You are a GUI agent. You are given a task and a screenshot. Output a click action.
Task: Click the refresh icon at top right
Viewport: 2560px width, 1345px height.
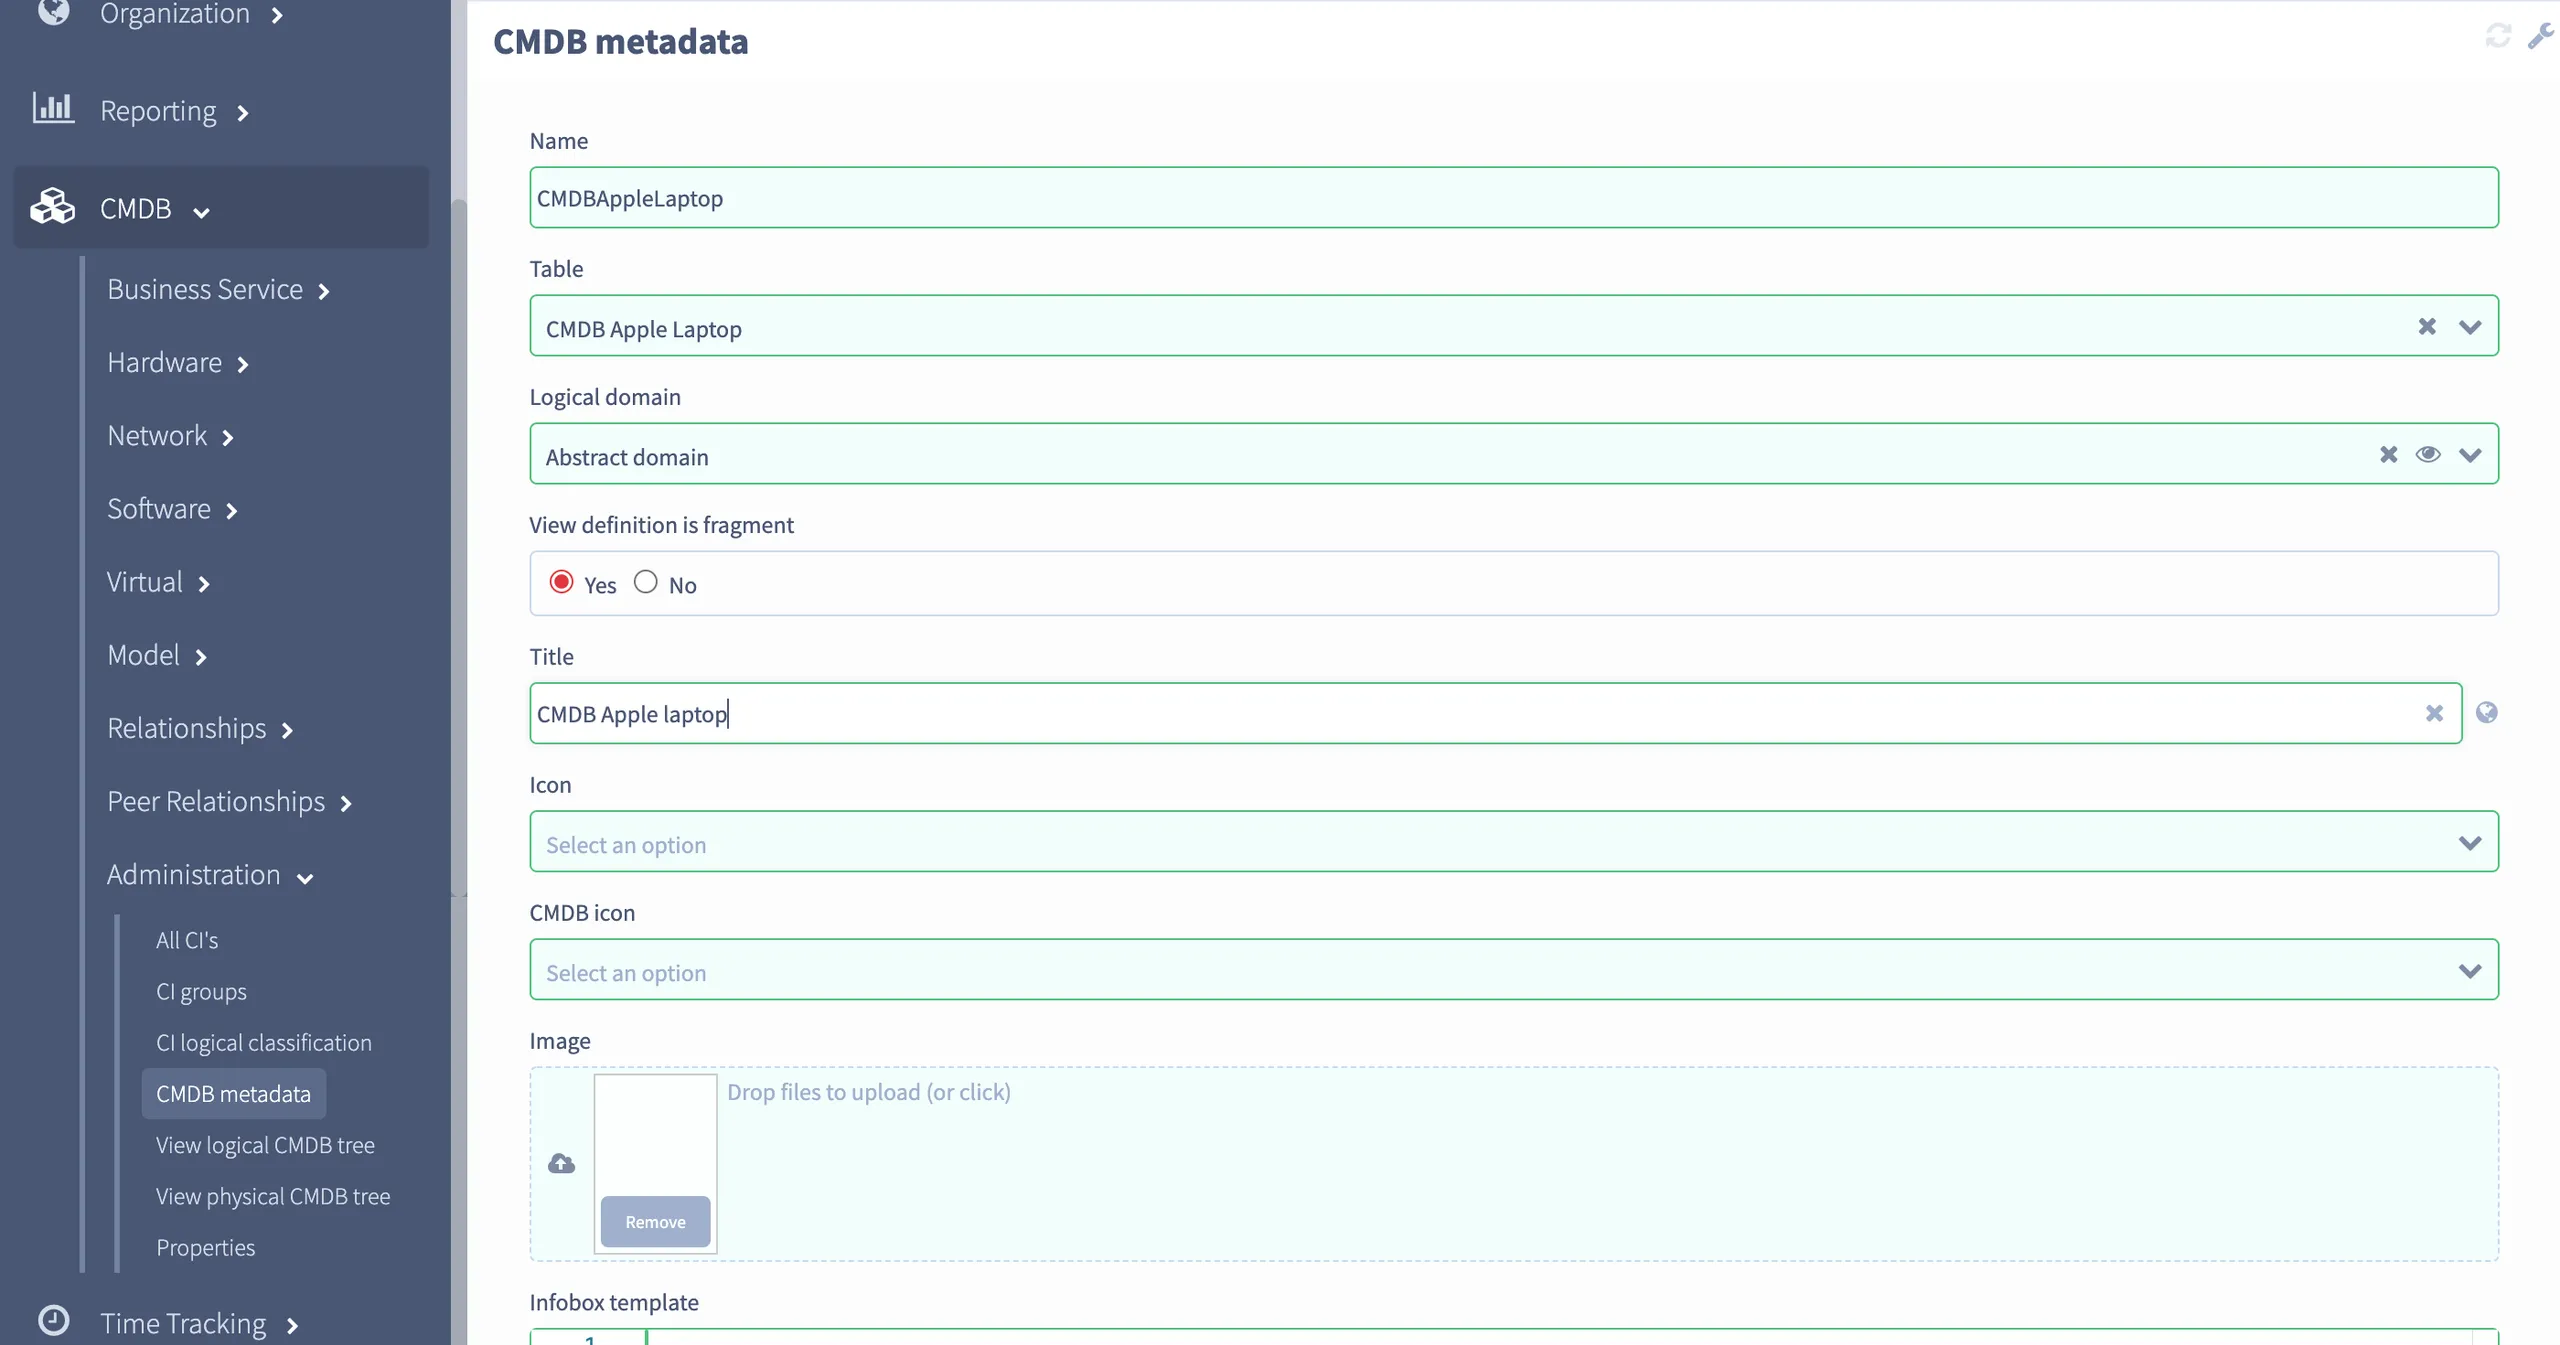[x=2497, y=36]
